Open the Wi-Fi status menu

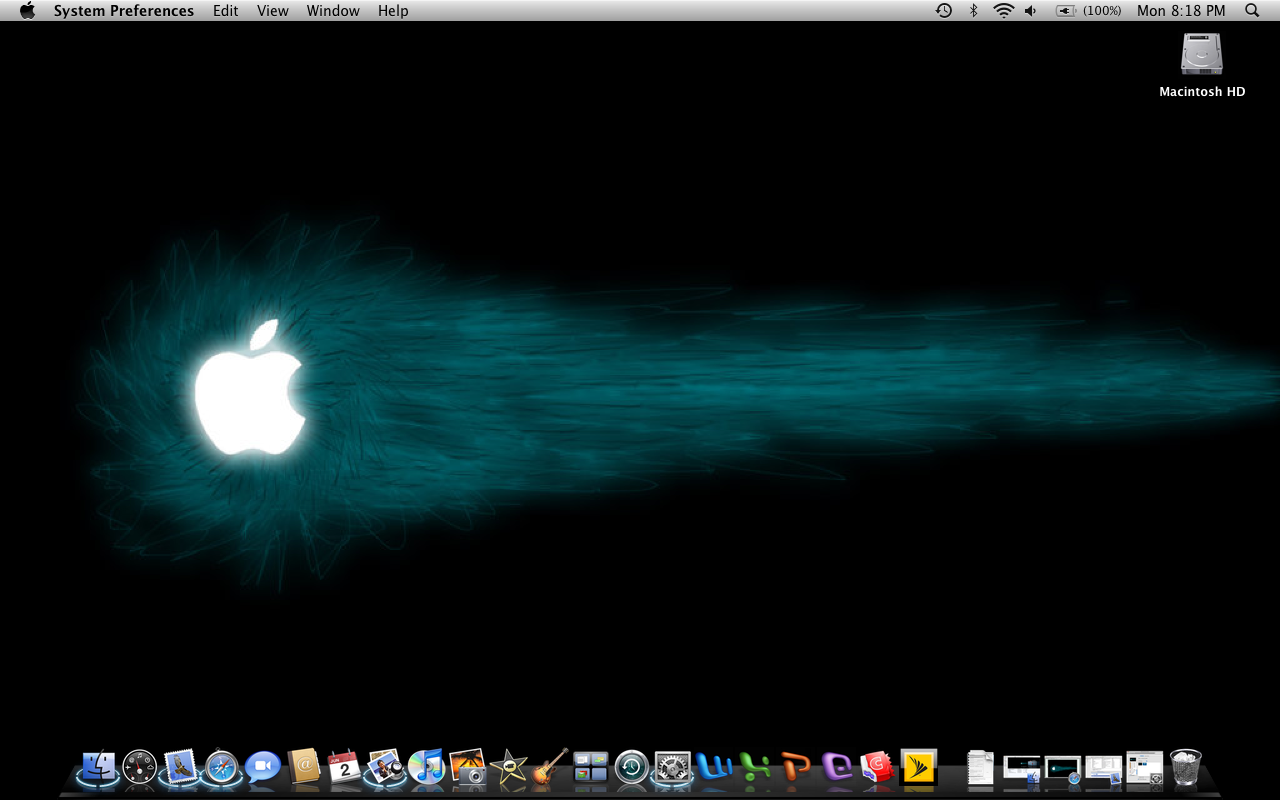click(x=1003, y=10)
